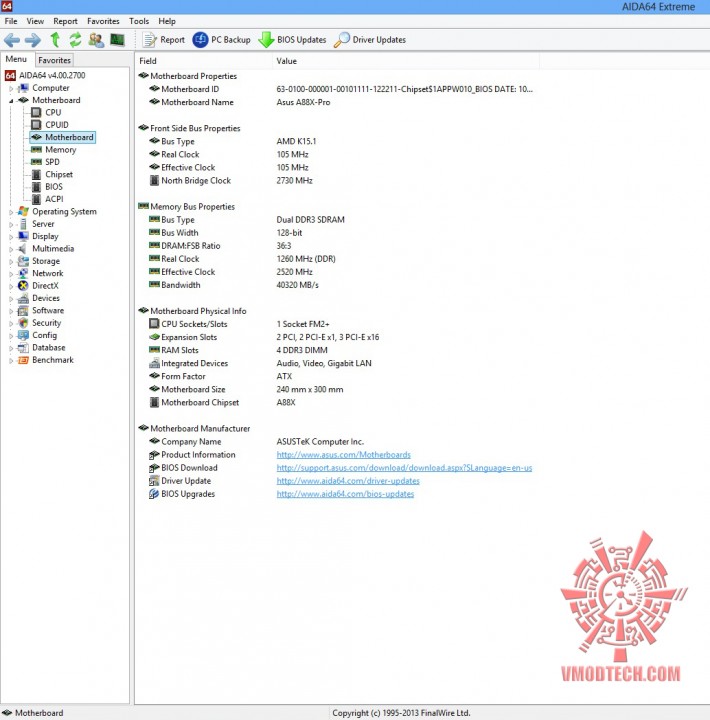710x720 pixels.
Task: Click the Field column header
Action: [x=203, y=61]
